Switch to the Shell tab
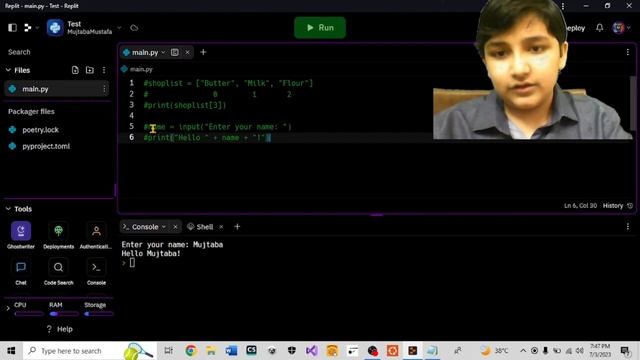 tap(200, 227)
